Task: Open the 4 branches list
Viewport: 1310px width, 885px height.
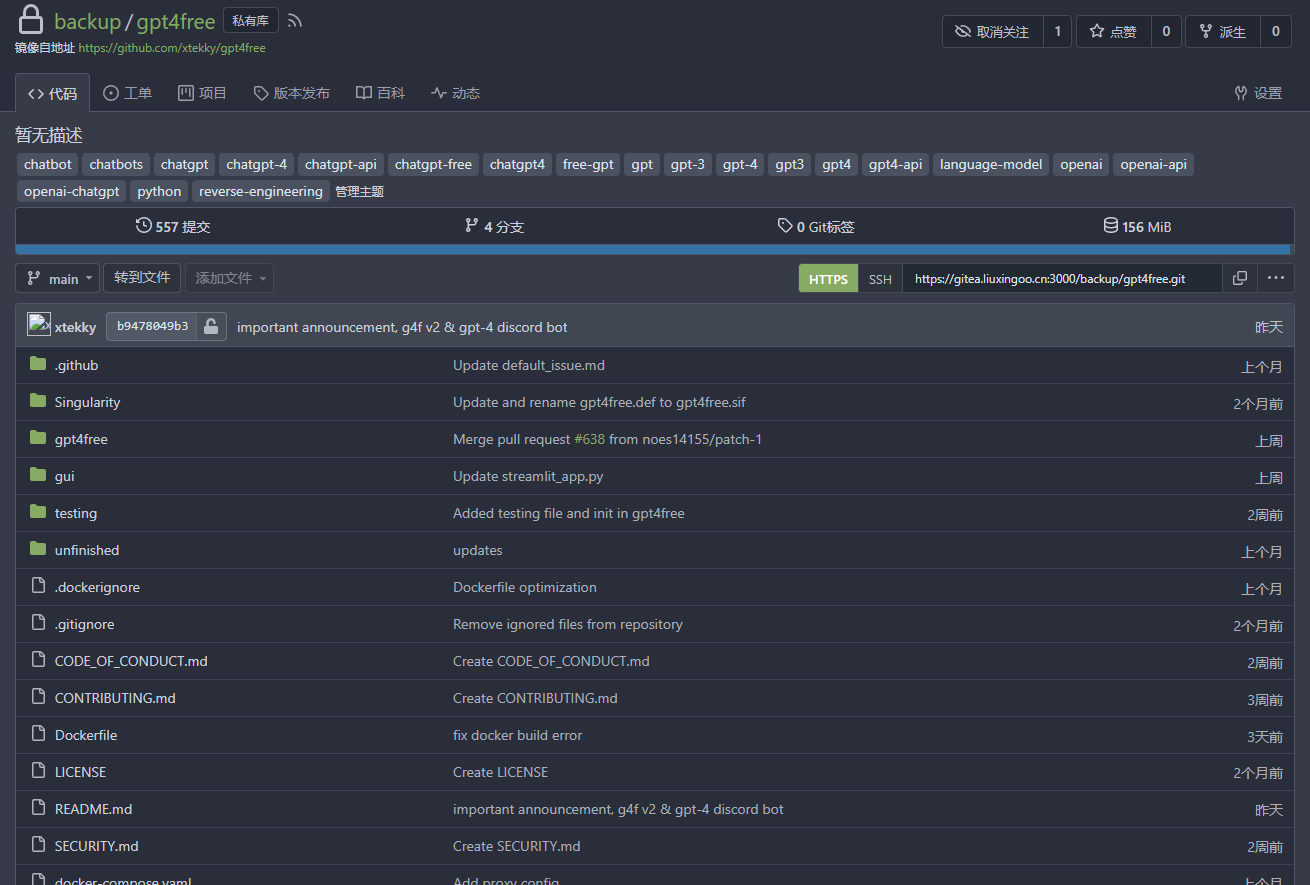Action: pyautogui.click(x=494, y=227)
